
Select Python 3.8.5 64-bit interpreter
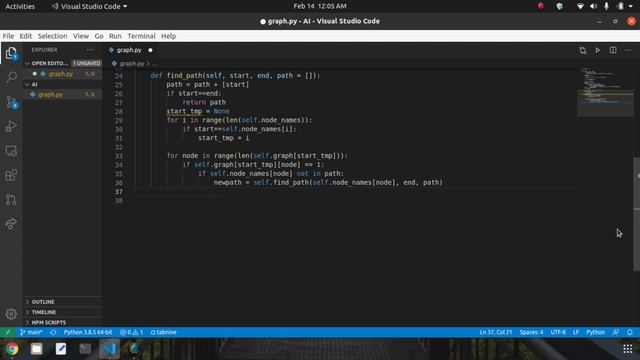[x=87, y=332]
